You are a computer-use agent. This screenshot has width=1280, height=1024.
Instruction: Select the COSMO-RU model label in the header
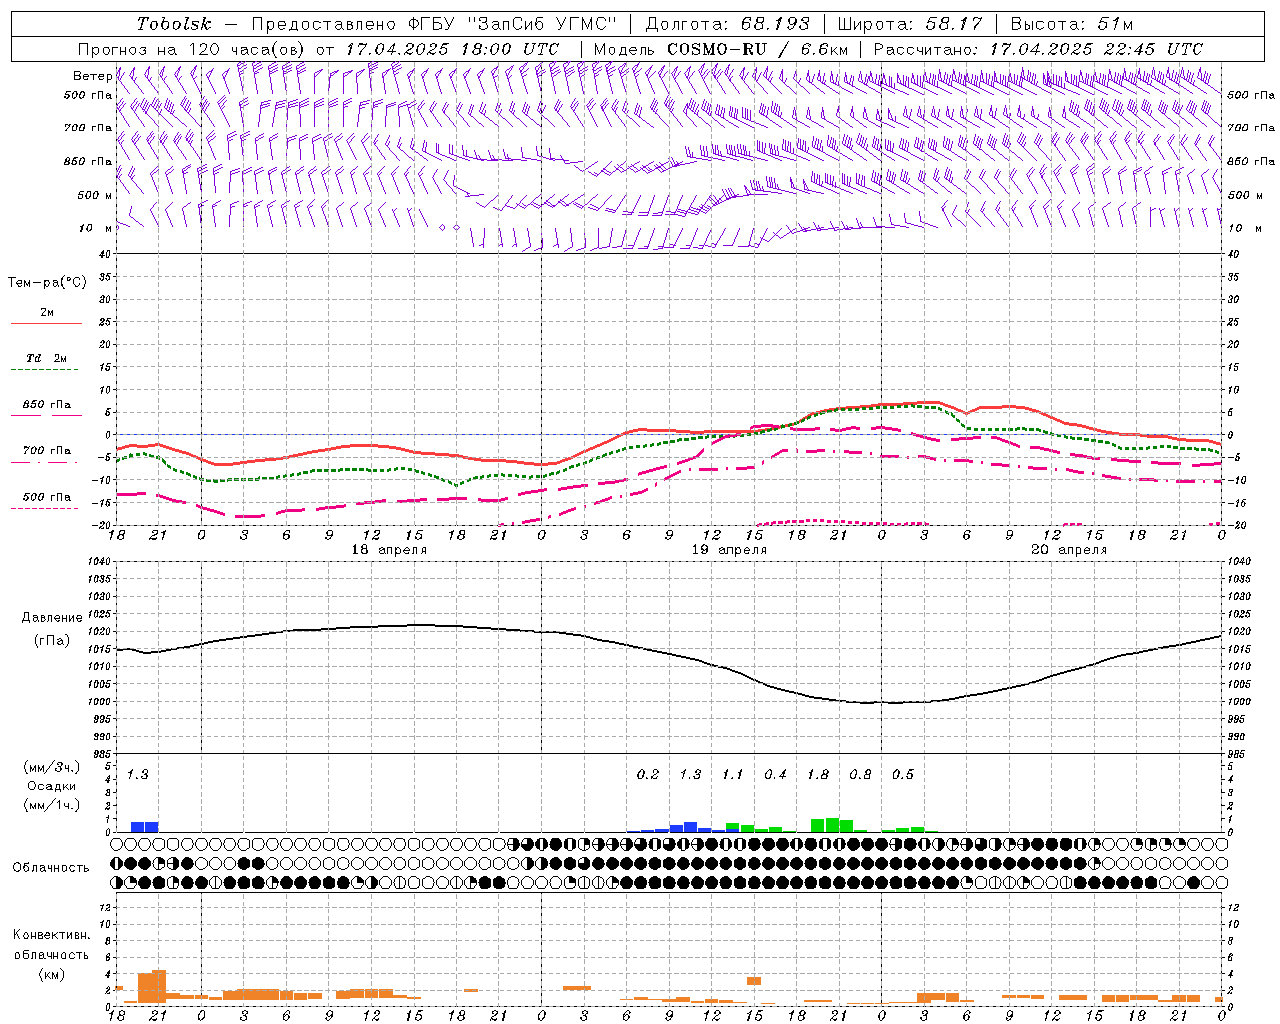point(710,49)
